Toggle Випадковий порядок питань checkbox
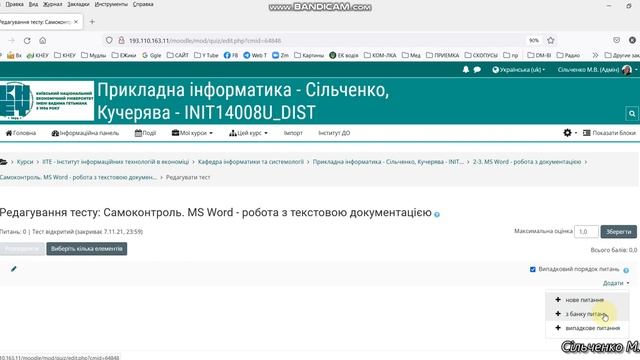Viewport: 640px width, 360px height. click(533, 269)
